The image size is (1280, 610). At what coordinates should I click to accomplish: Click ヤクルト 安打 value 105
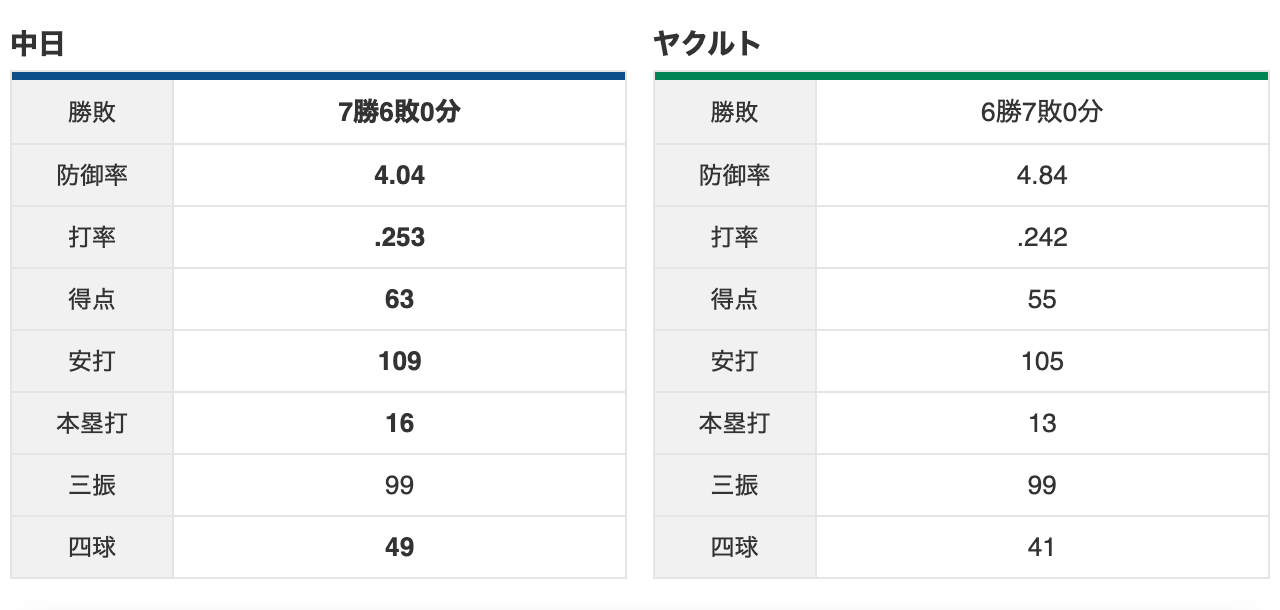1041,361
